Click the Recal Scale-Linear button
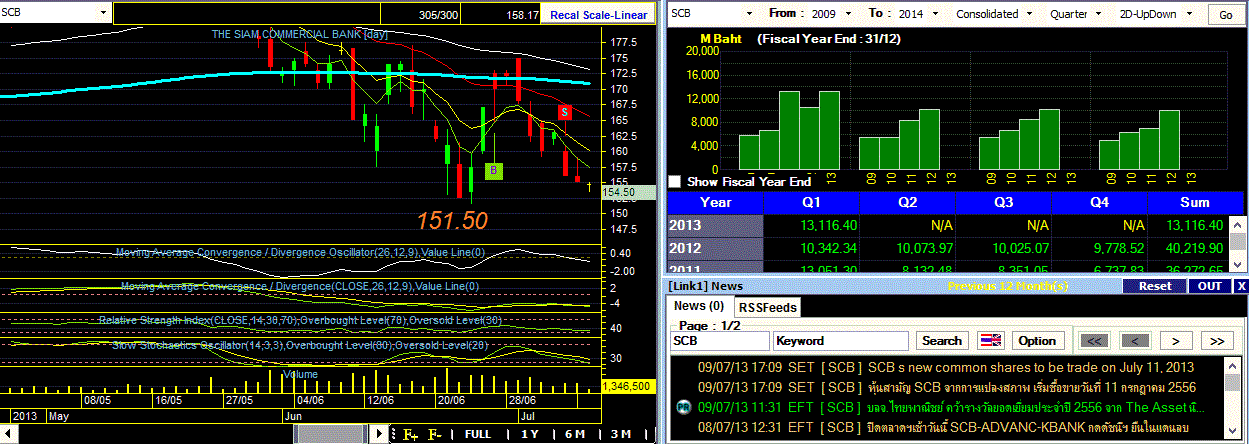This screenshot has width=1249, height=444. coord(599,15)
